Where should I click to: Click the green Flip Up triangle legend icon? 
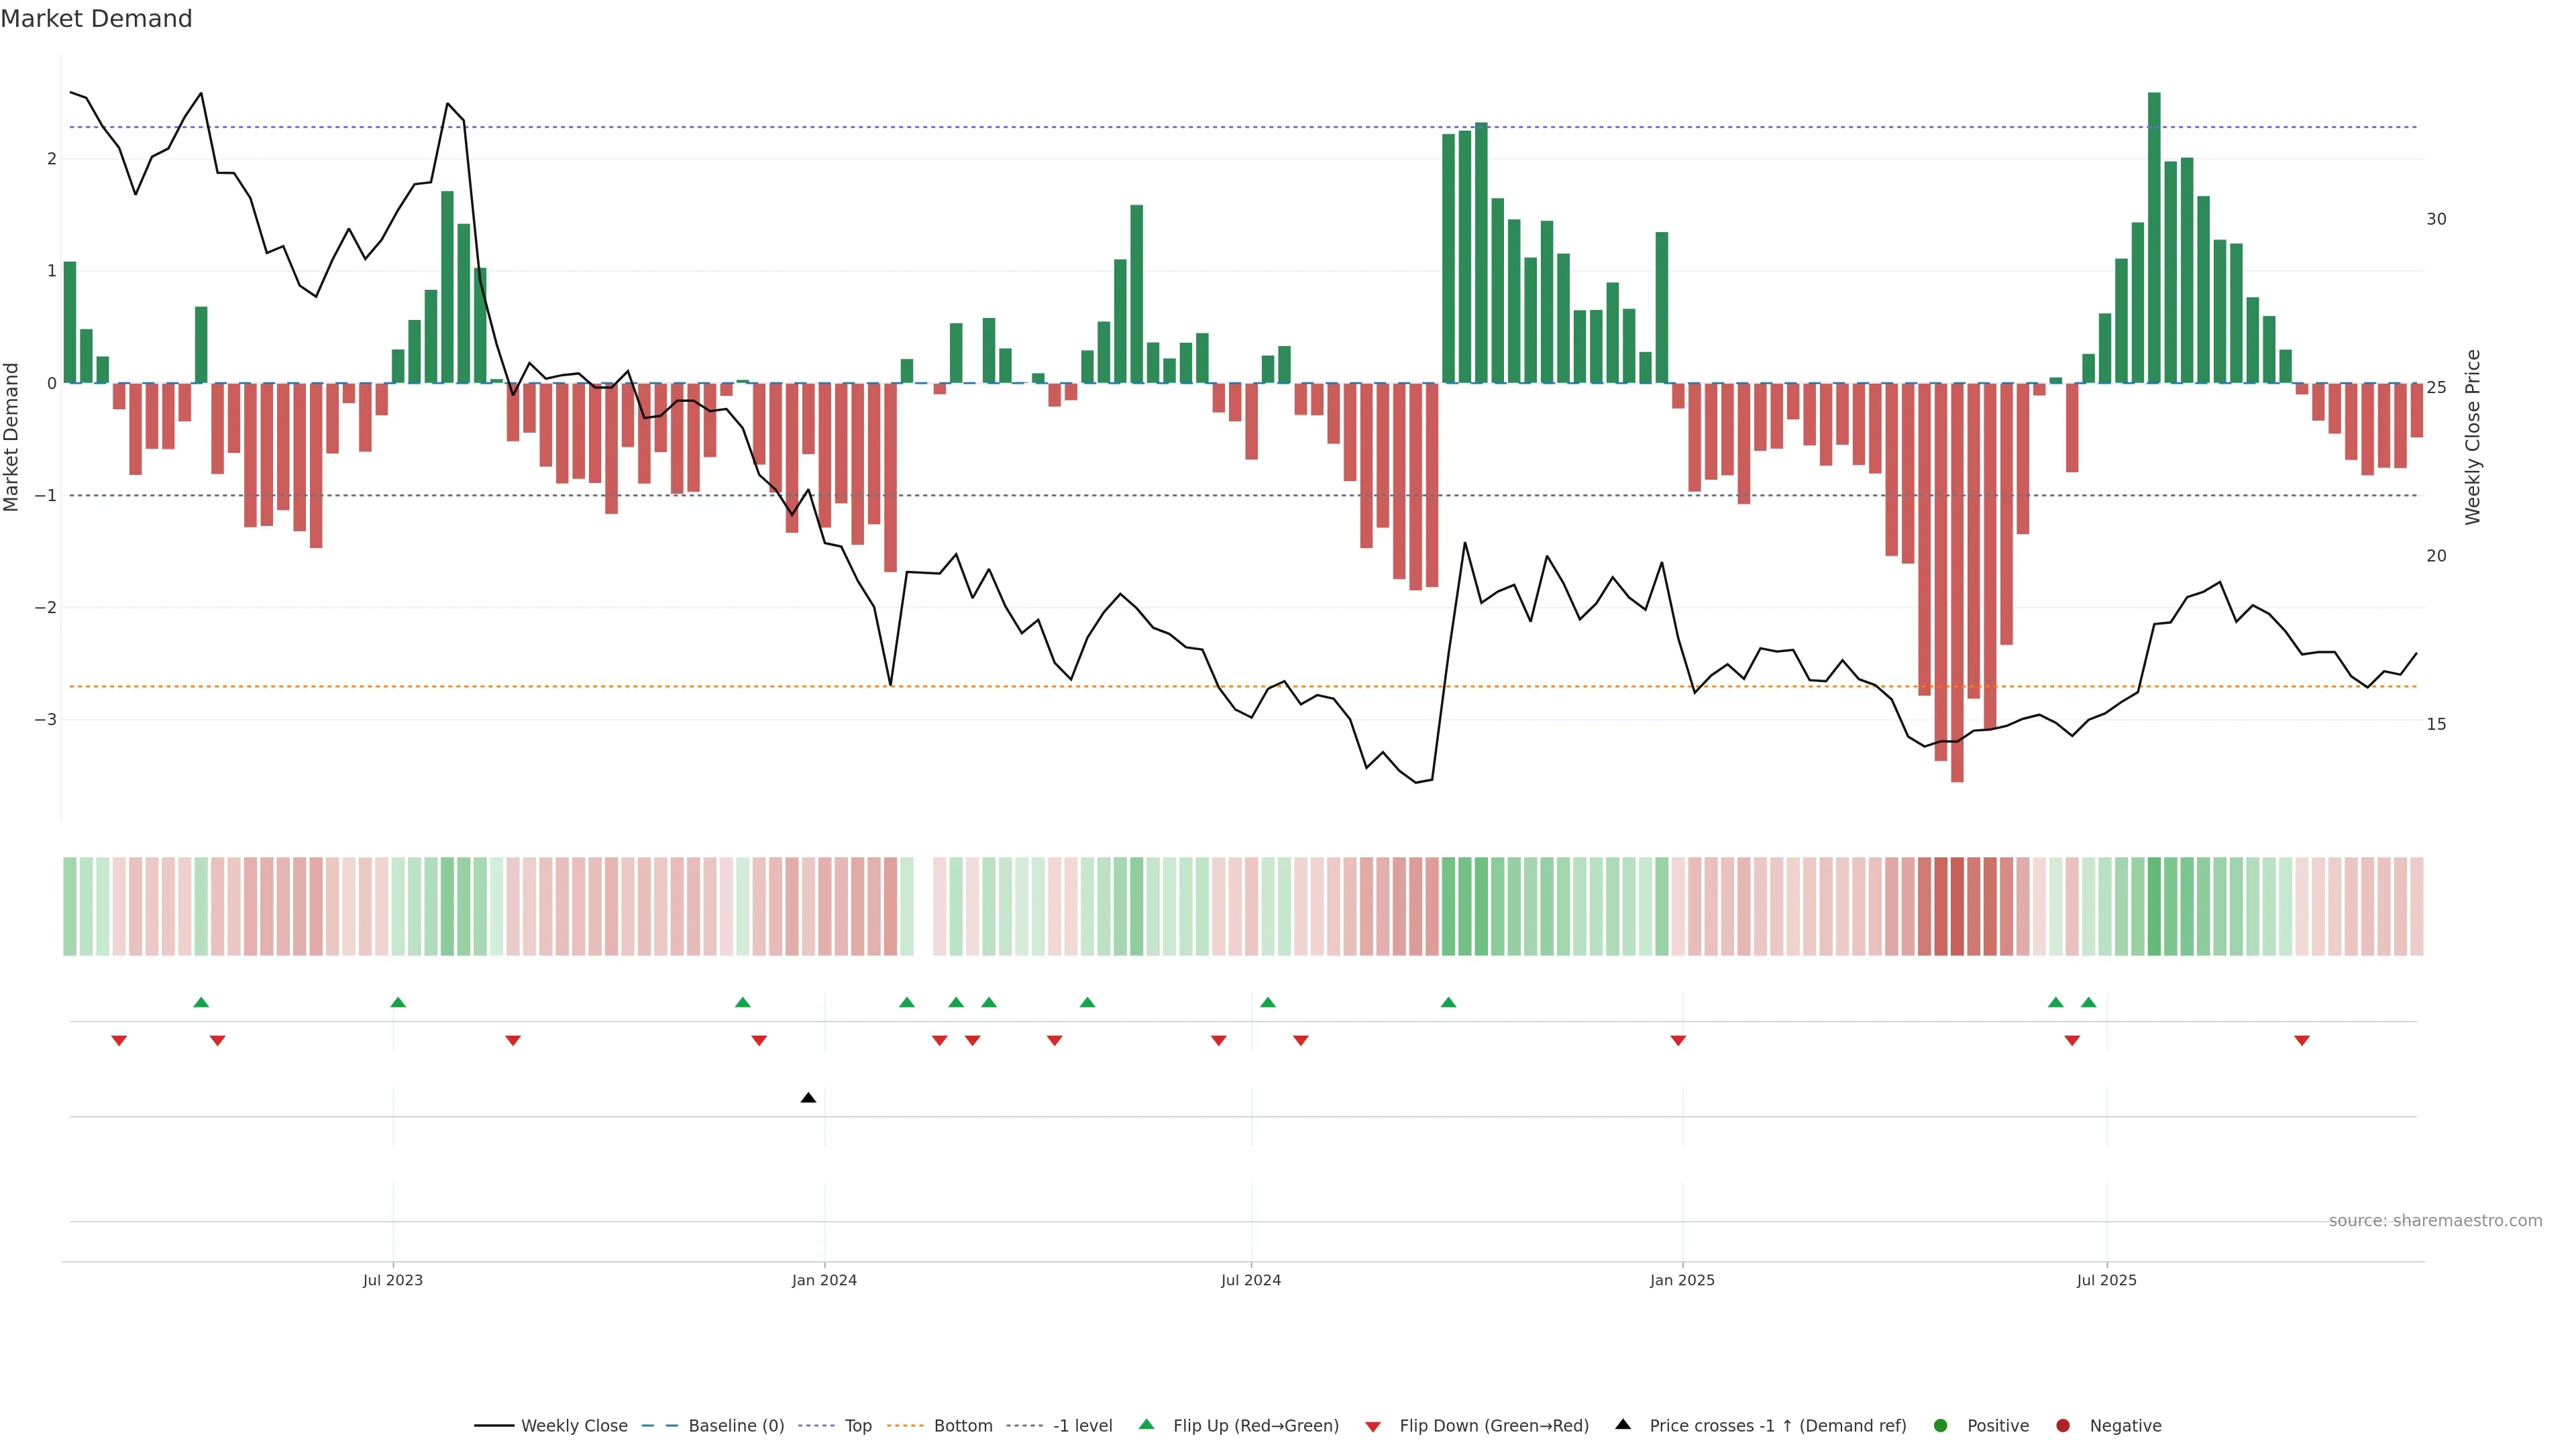click(1146, 1424)
